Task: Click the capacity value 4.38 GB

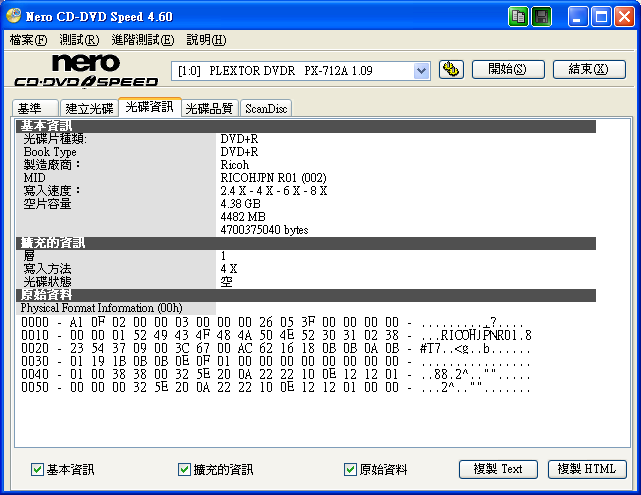Action: pos(240,204)
